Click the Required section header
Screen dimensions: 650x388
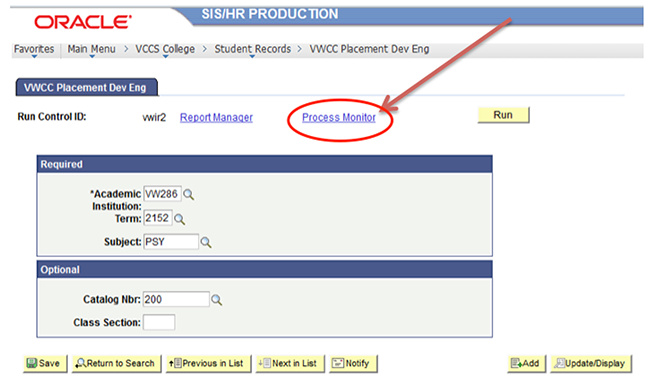[264, 164]
